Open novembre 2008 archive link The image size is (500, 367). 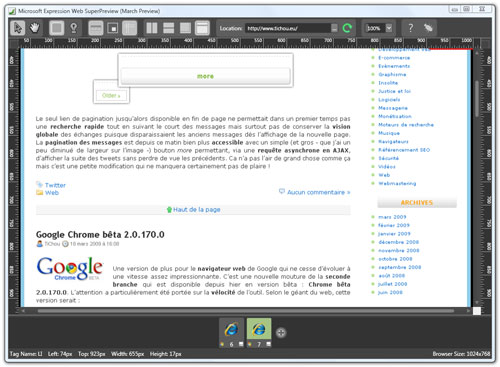pos(399,250)
